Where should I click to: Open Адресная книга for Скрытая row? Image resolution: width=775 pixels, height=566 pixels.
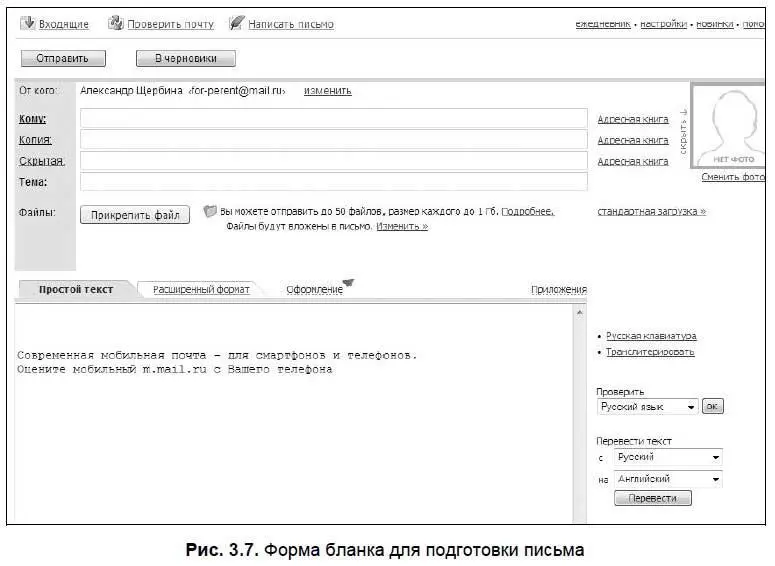tap(633, 162)
